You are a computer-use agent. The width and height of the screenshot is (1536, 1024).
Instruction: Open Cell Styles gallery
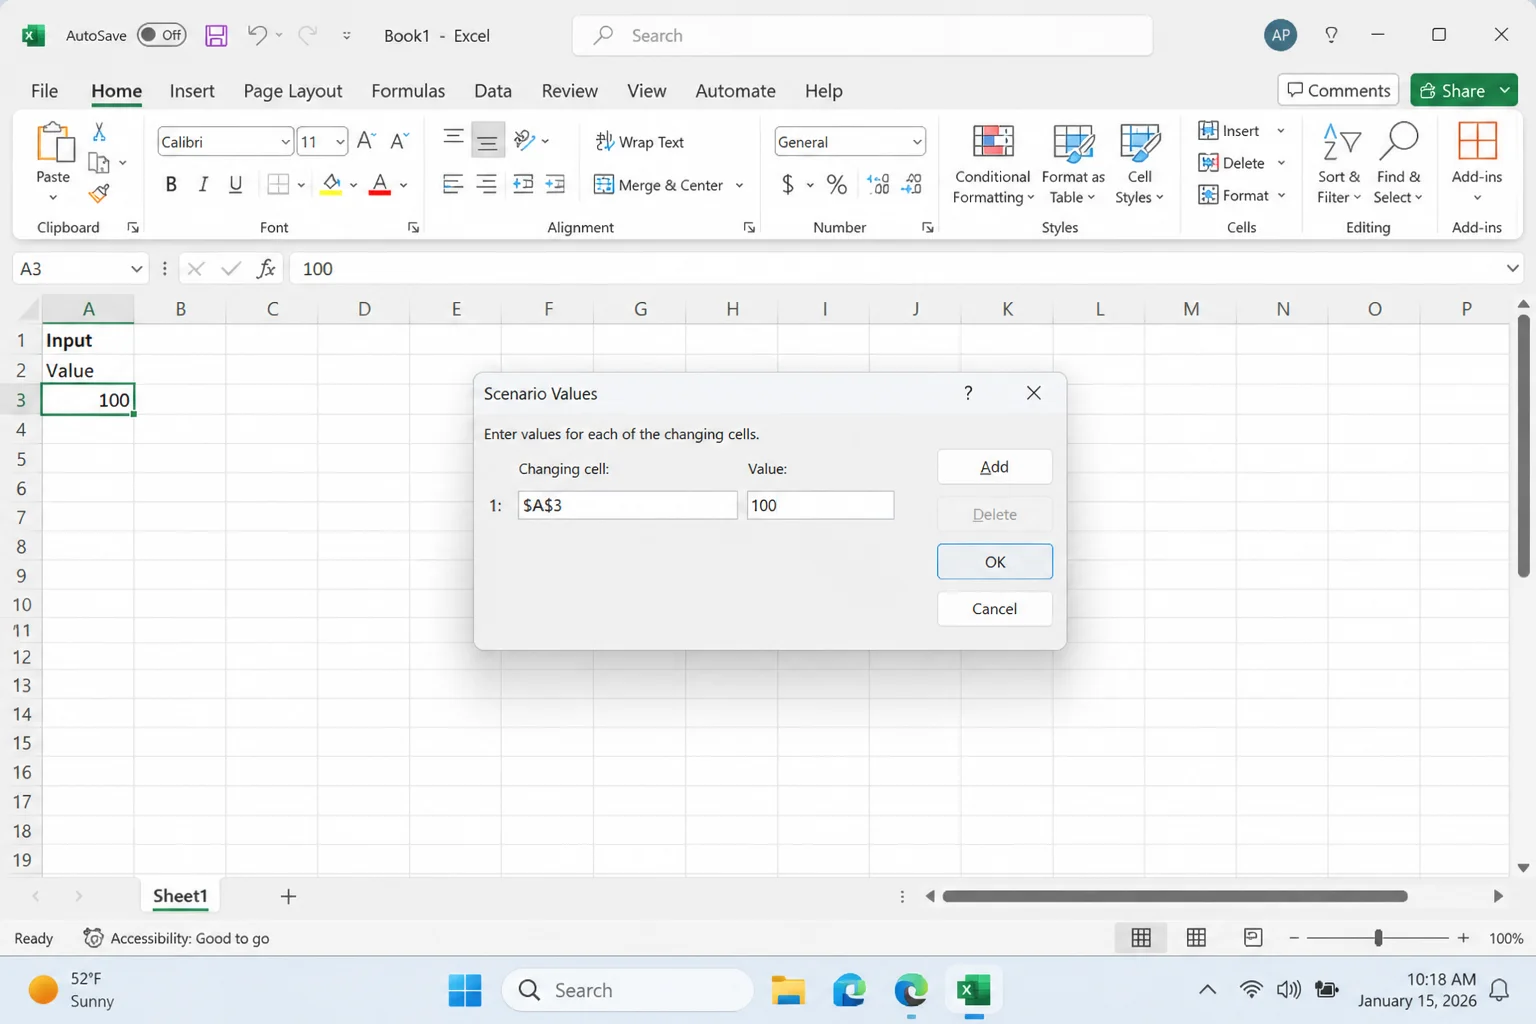pos(1139,164)
